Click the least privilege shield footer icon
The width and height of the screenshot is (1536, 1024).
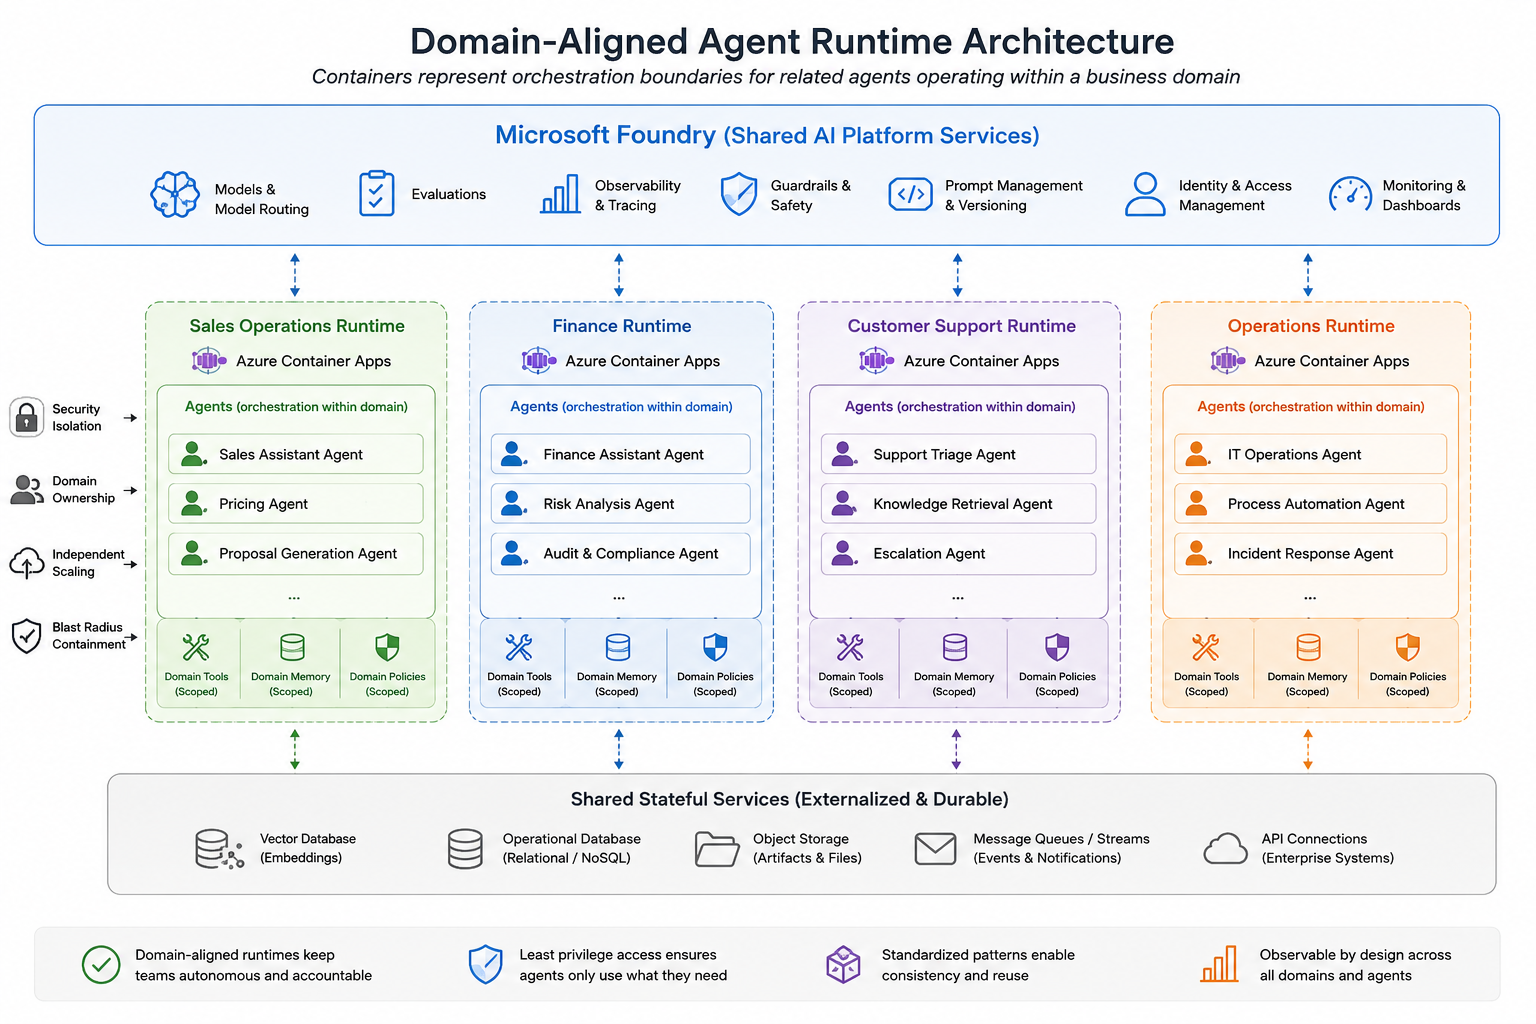pyautogui.click(x=486, y=965)
